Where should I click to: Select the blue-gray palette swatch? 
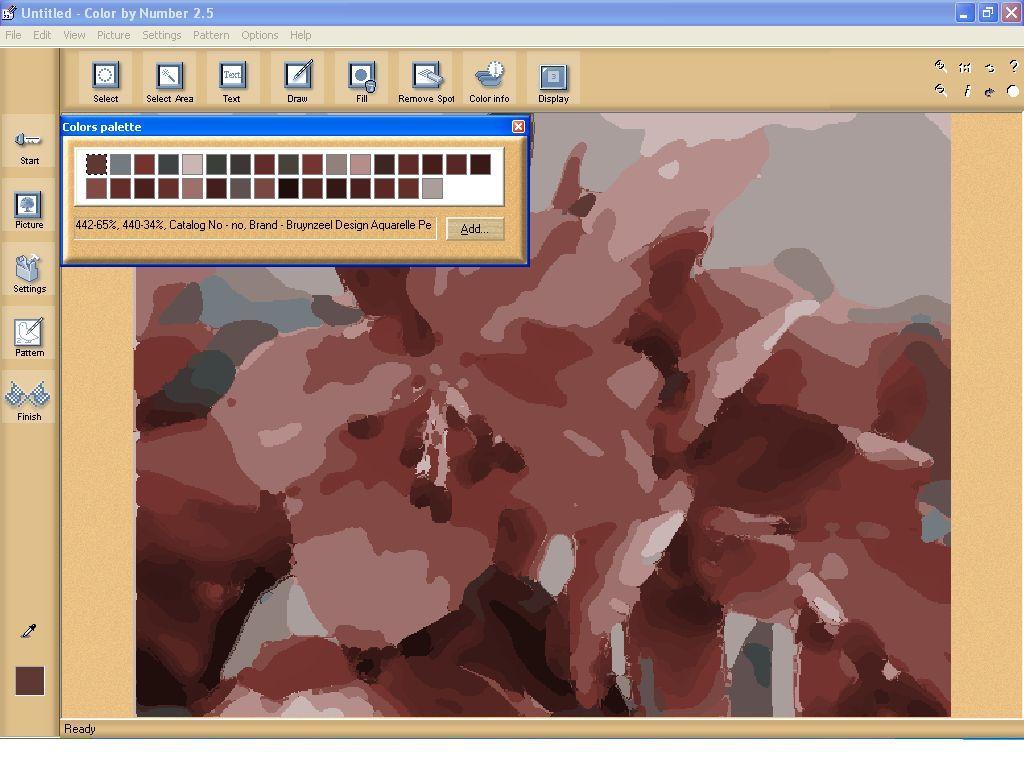[x=120, y=164]
